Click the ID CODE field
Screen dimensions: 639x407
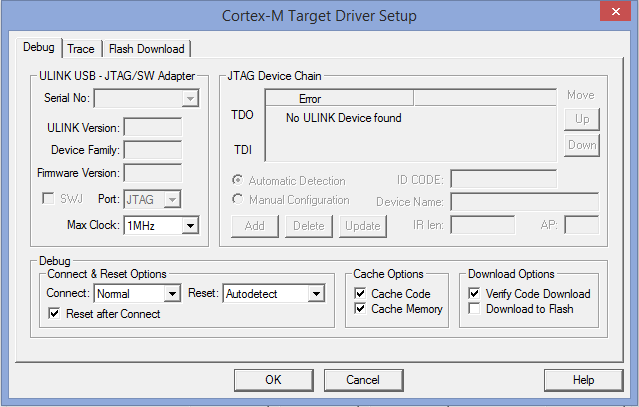[x=504, y=179]
